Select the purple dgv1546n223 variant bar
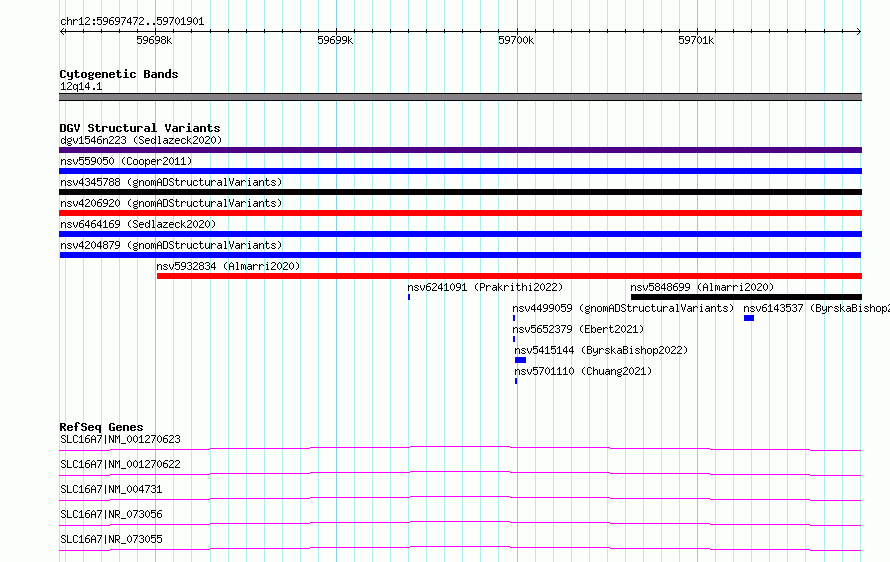 coord(460,150)
